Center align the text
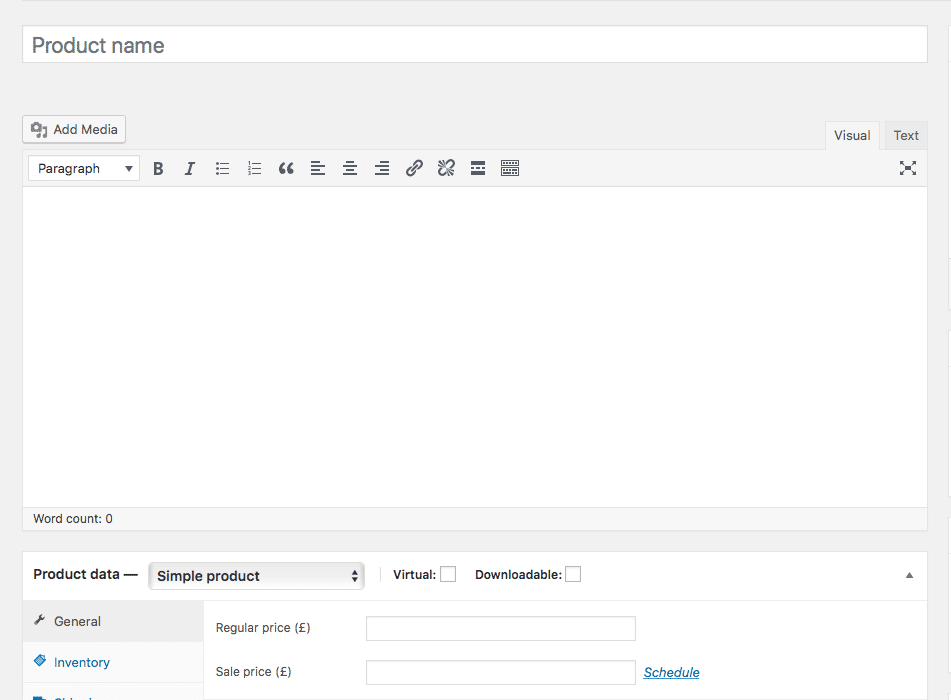 coord(350,169)
